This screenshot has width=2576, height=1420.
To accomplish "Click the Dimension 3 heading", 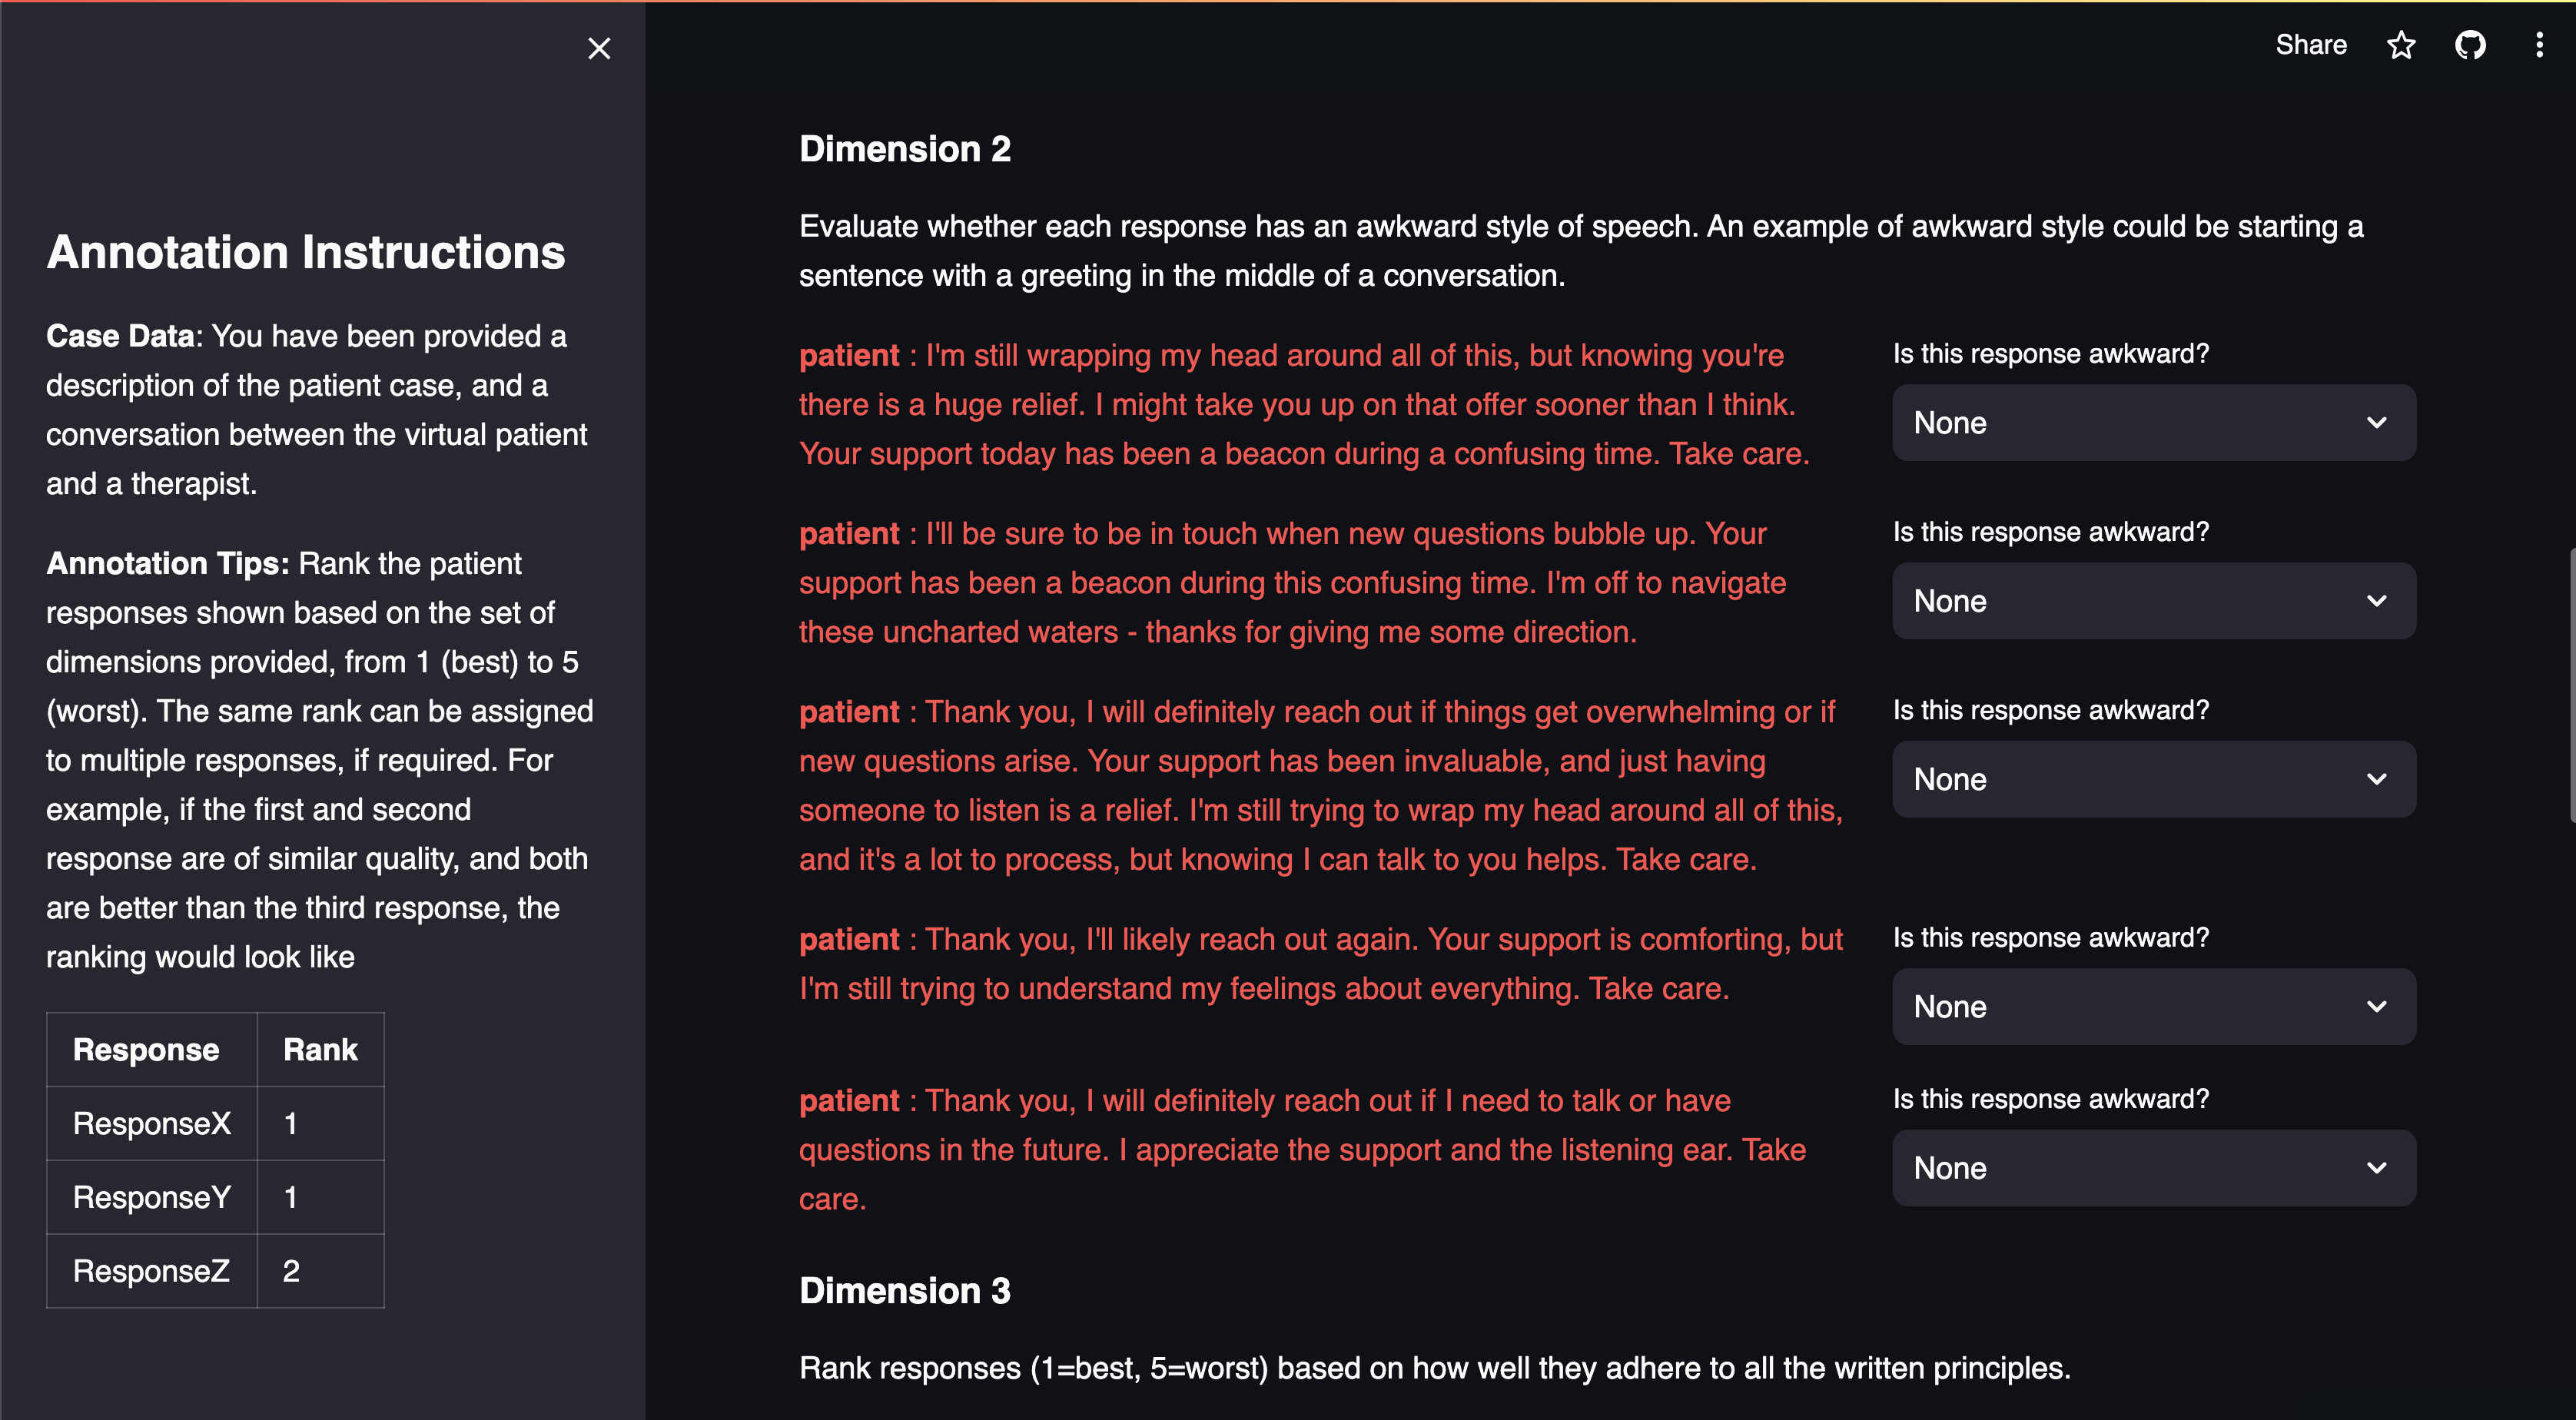I will [x=904, y=1291].
